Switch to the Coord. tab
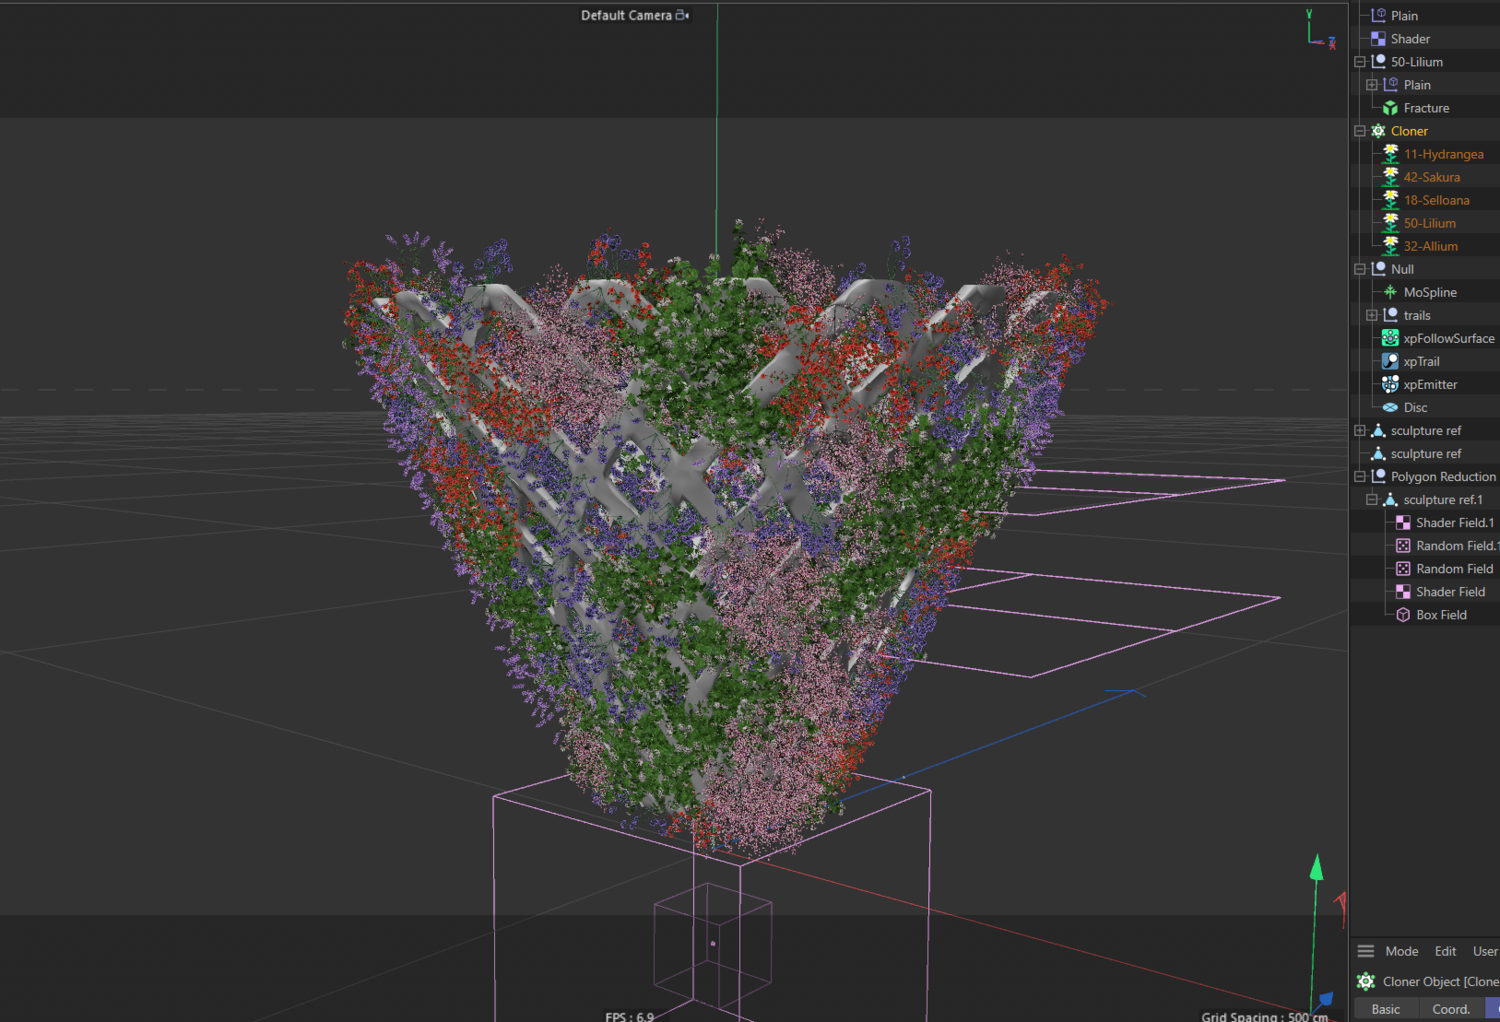This screenshot has height=1022, width=1500. tap(1451, 1009)
